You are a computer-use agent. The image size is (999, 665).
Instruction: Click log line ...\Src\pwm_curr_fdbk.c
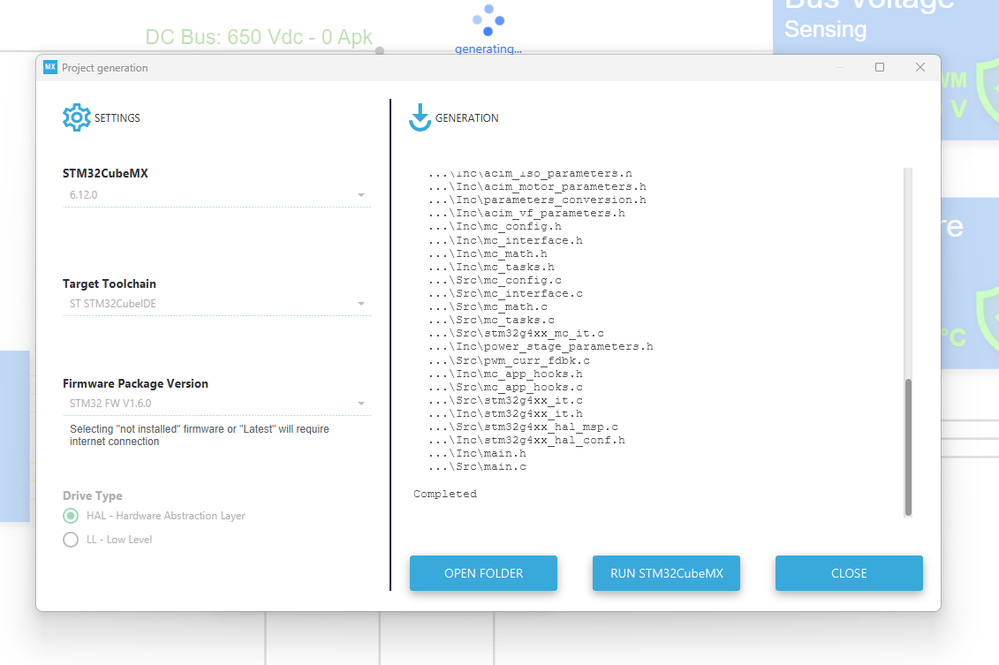[509, 361]
